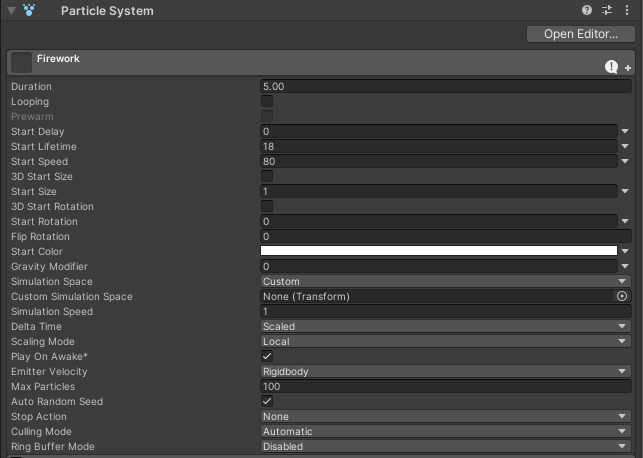Click the Start Speed field with 80

point(439,161)
